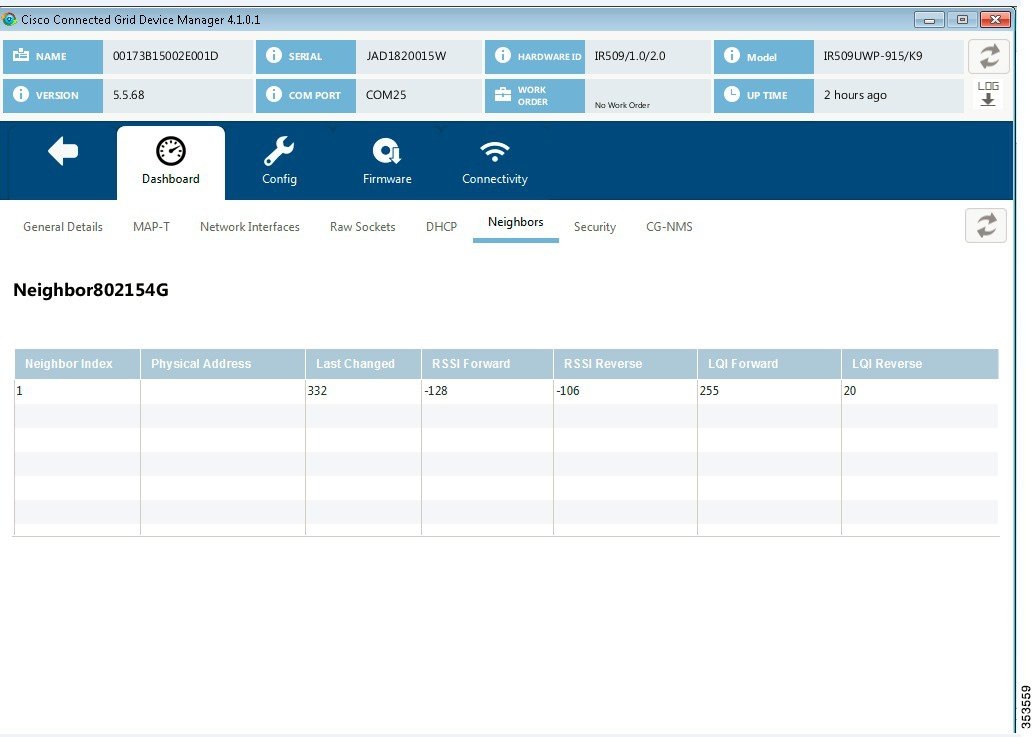The height and width of the screenshot is (737, 1036).
Task: Sort by LQI Forward column header
Action: [770, 364]
